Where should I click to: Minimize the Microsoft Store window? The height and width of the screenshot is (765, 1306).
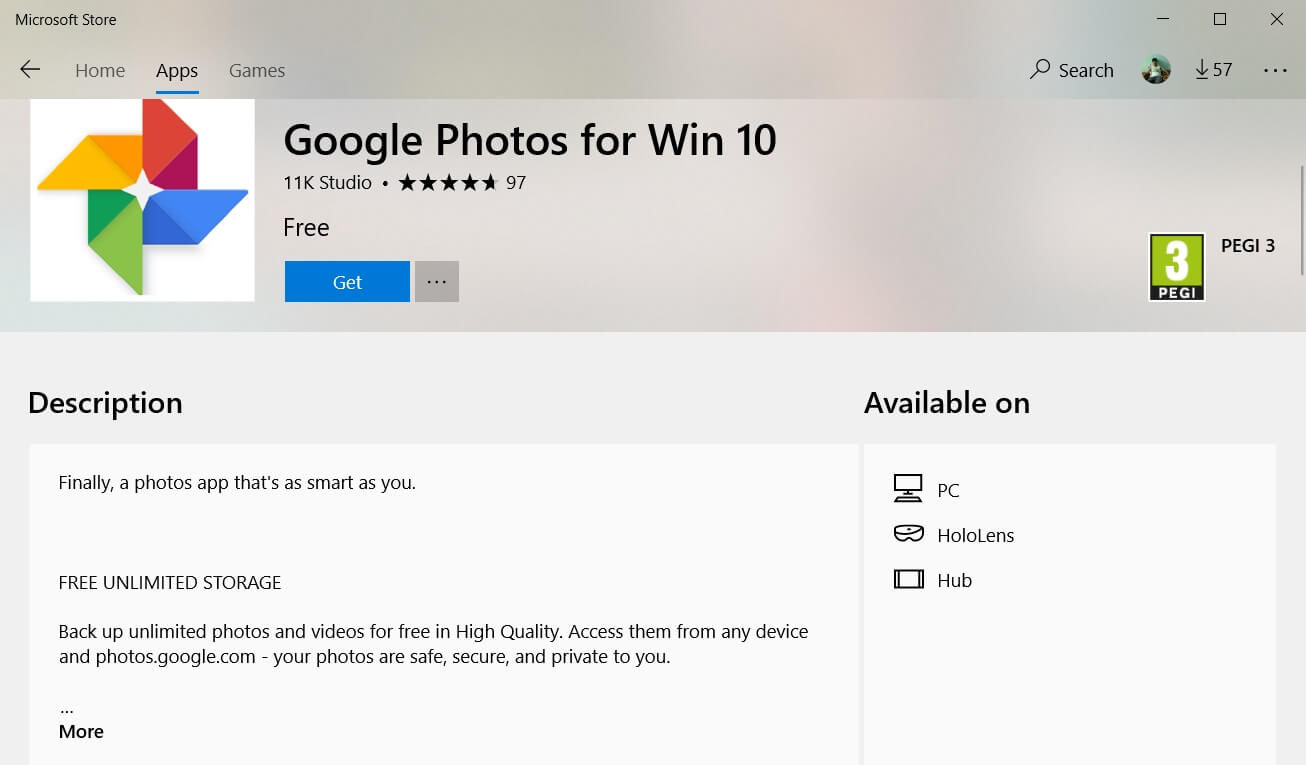1163,19
